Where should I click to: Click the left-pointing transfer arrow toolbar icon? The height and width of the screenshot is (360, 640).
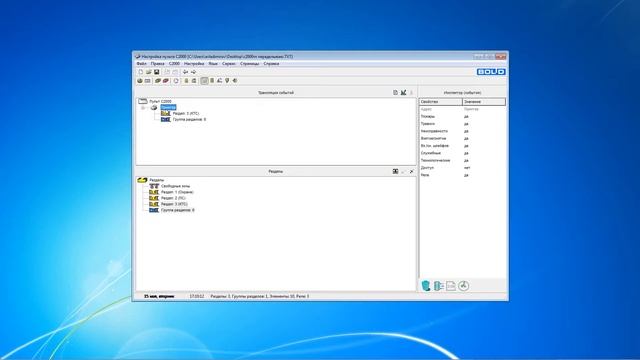(x=185, y=72)
